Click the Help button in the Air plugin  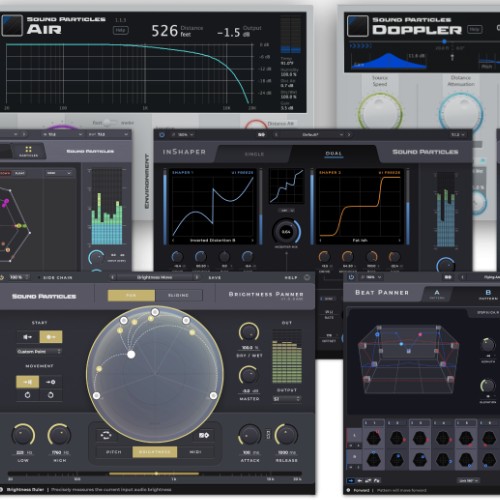click(120, 30)
